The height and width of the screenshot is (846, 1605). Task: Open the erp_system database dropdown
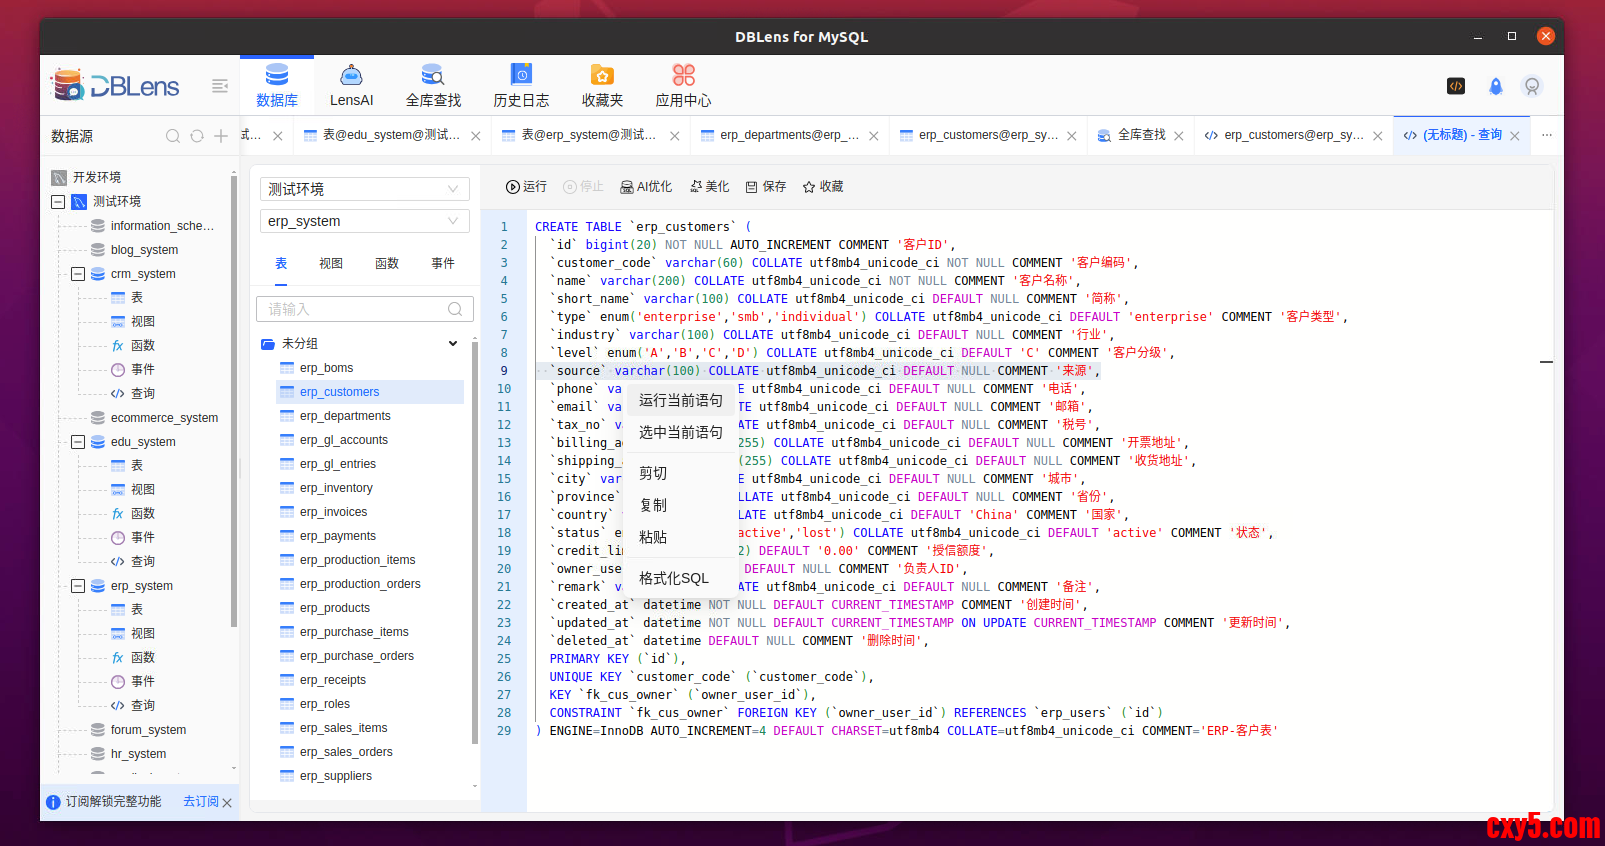364,221
